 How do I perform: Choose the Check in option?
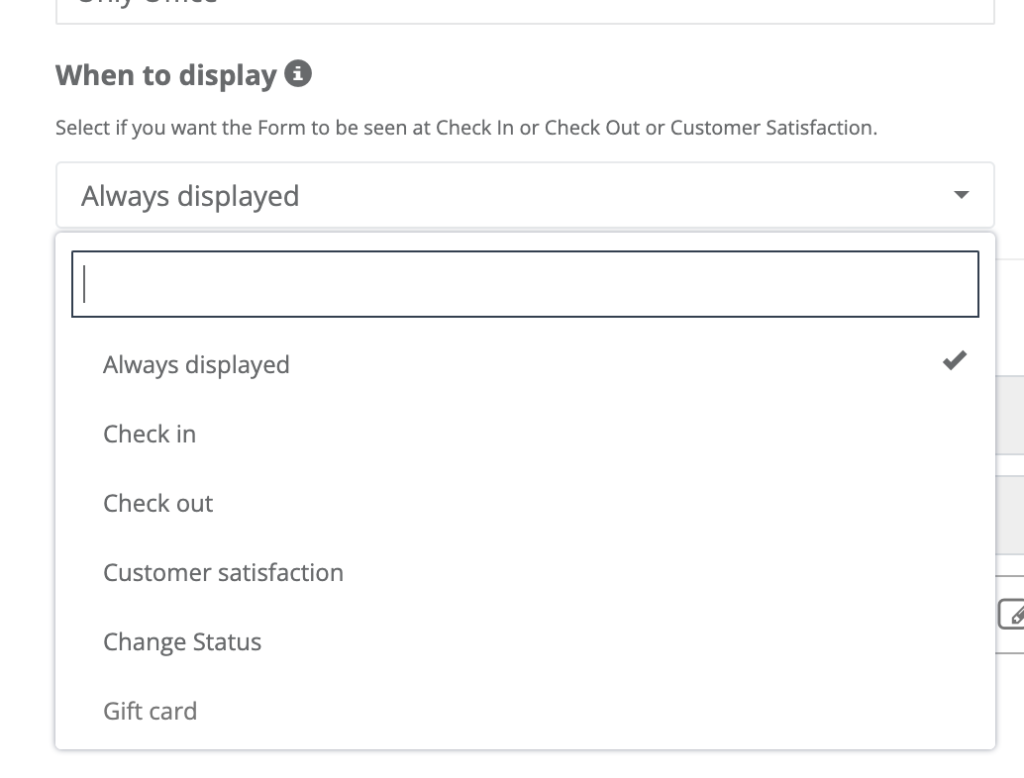click(525, 434)
